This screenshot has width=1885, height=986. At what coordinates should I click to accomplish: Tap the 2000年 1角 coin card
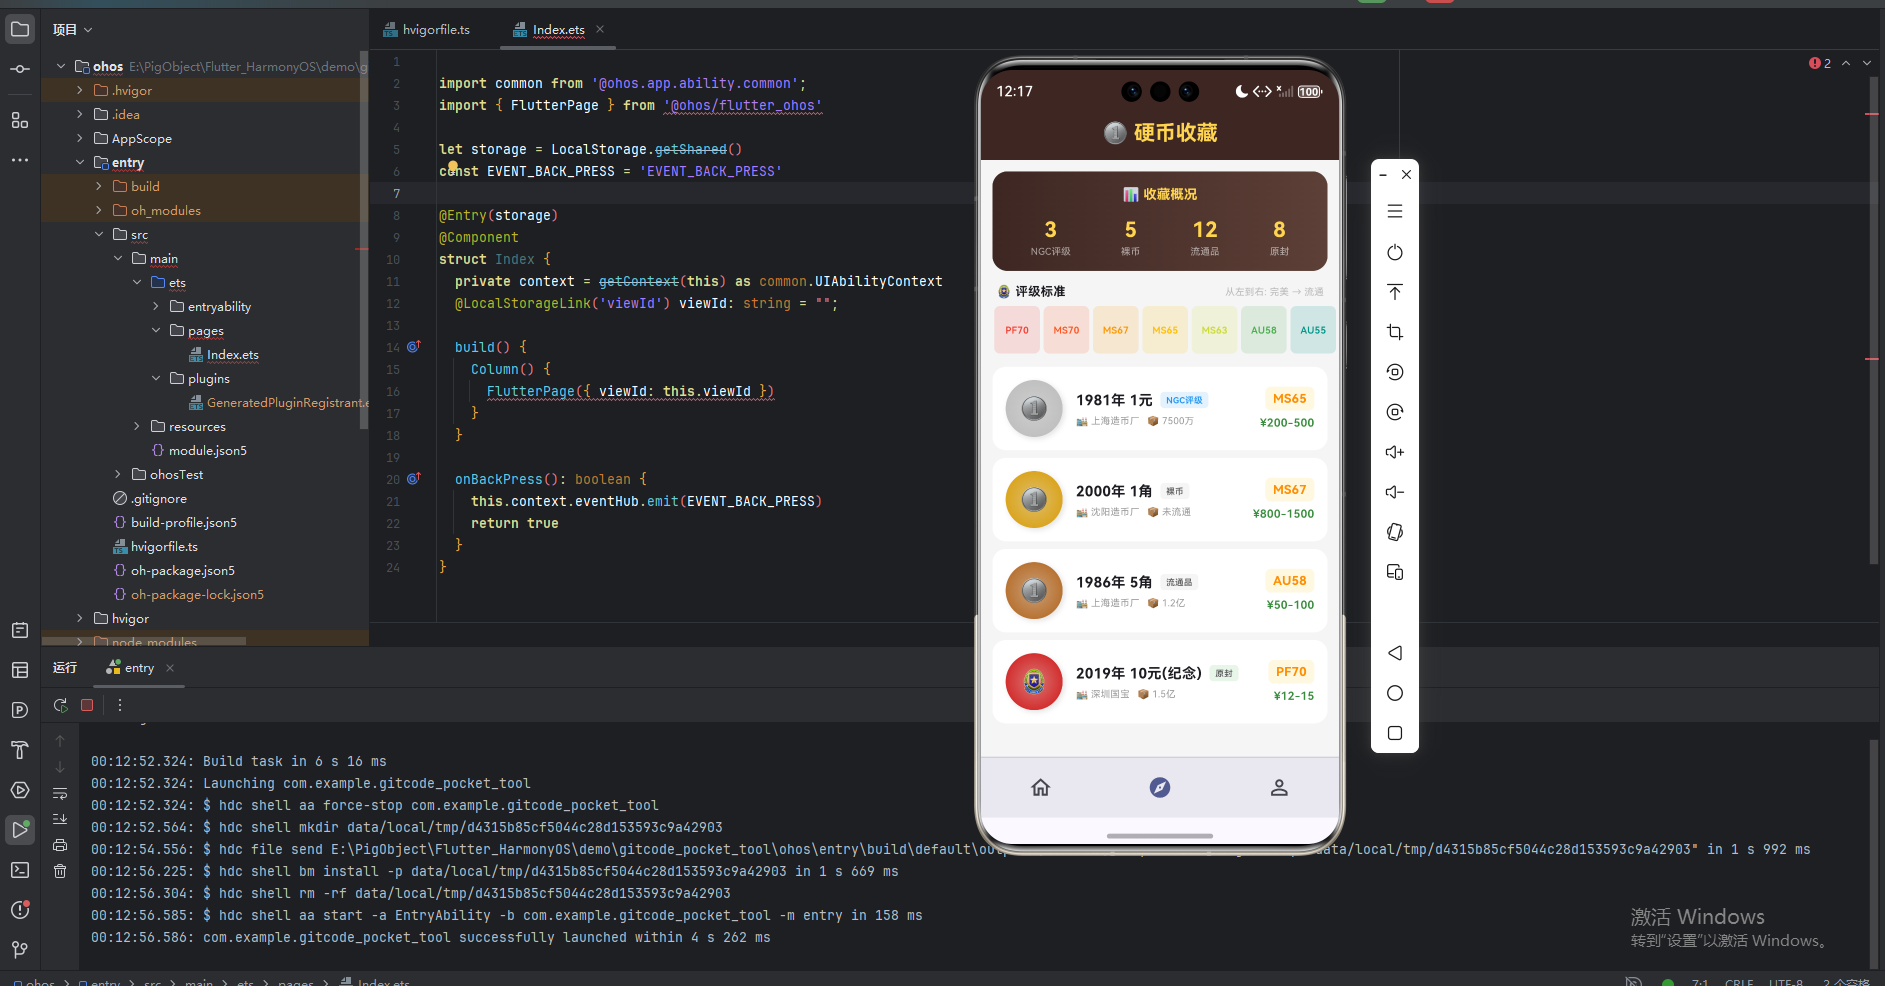1160,499
